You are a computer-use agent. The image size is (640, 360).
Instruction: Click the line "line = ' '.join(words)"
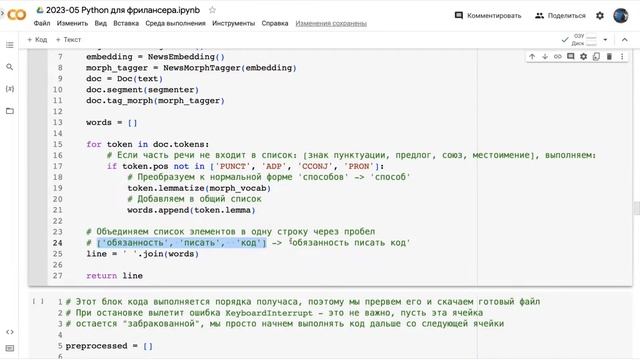click(142, 254)
